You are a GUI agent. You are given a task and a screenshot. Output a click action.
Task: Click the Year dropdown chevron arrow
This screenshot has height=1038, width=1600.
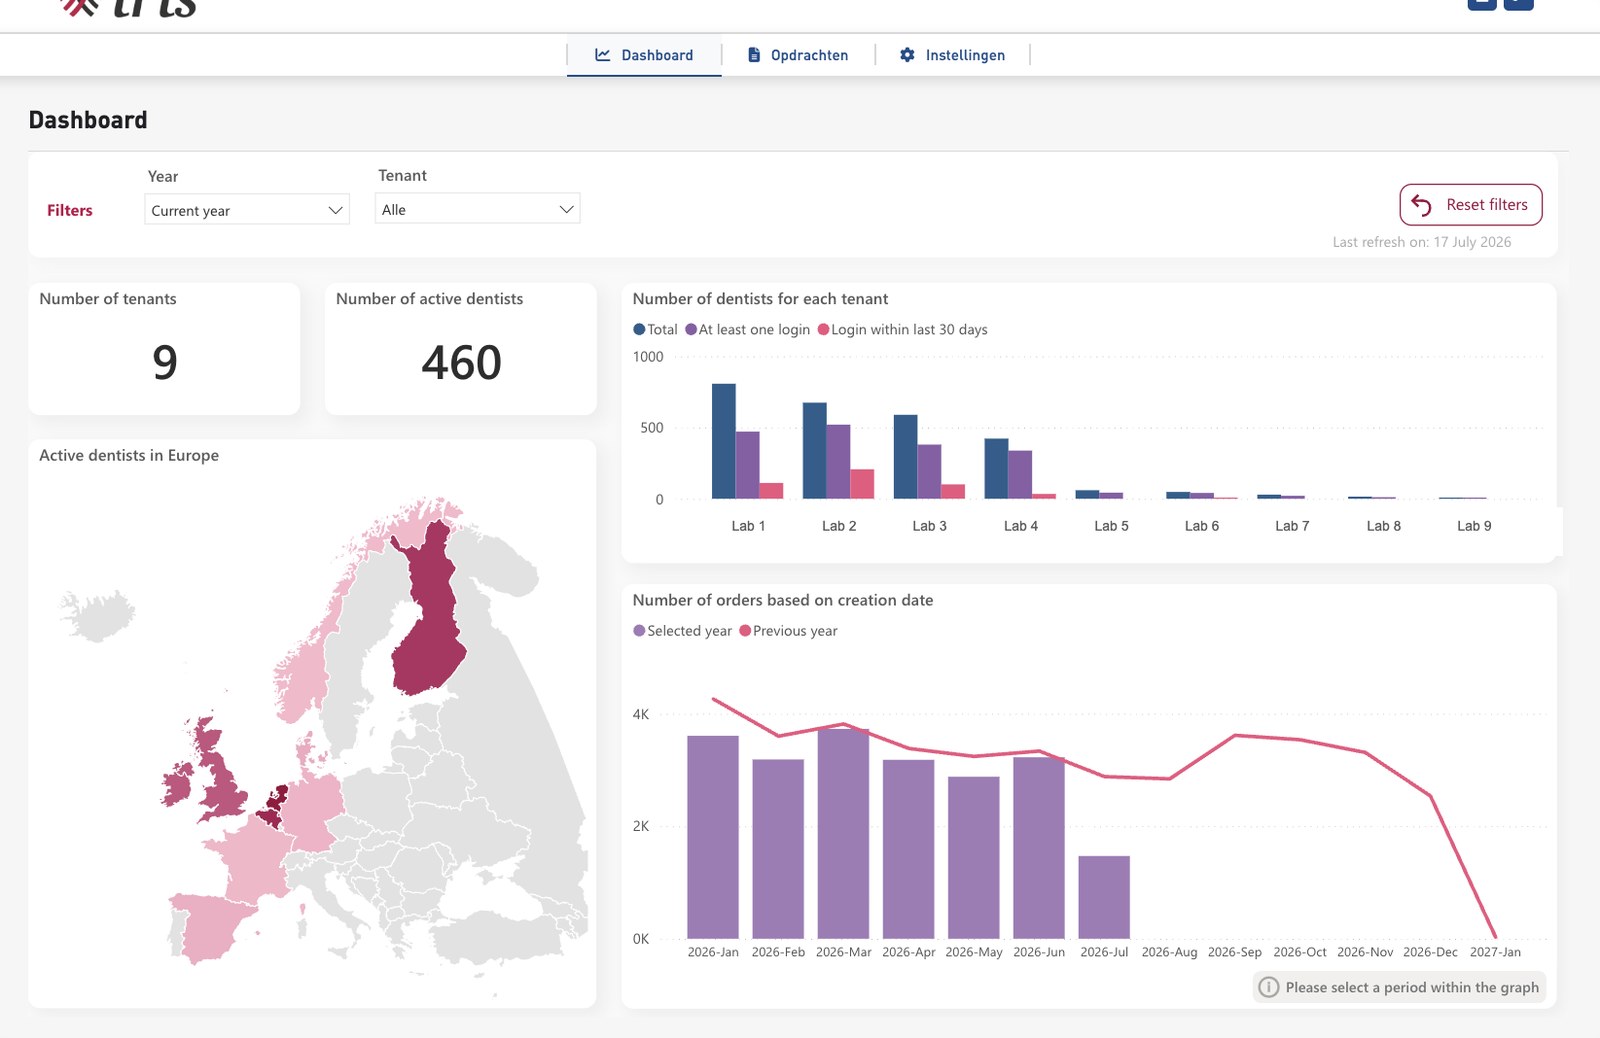(335, 210)
